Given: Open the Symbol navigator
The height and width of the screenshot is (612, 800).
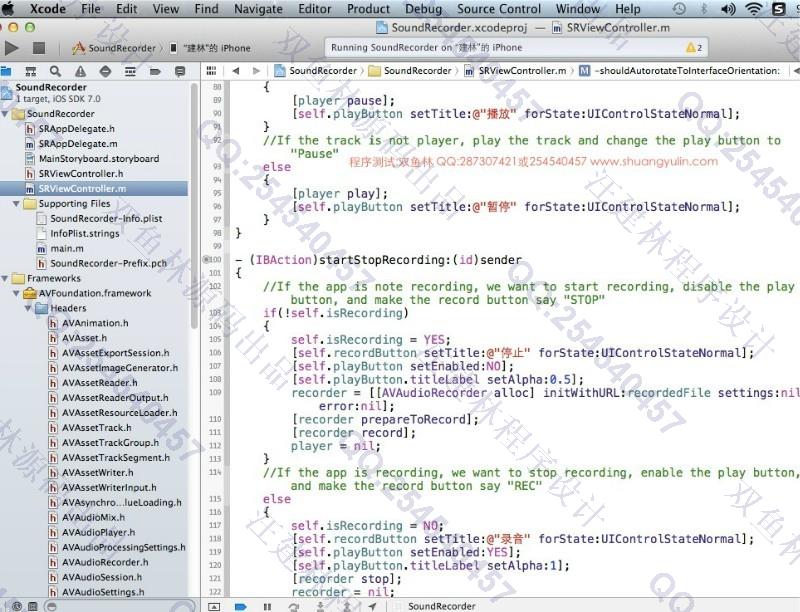Looking at the screenshot, I should 31,71.
